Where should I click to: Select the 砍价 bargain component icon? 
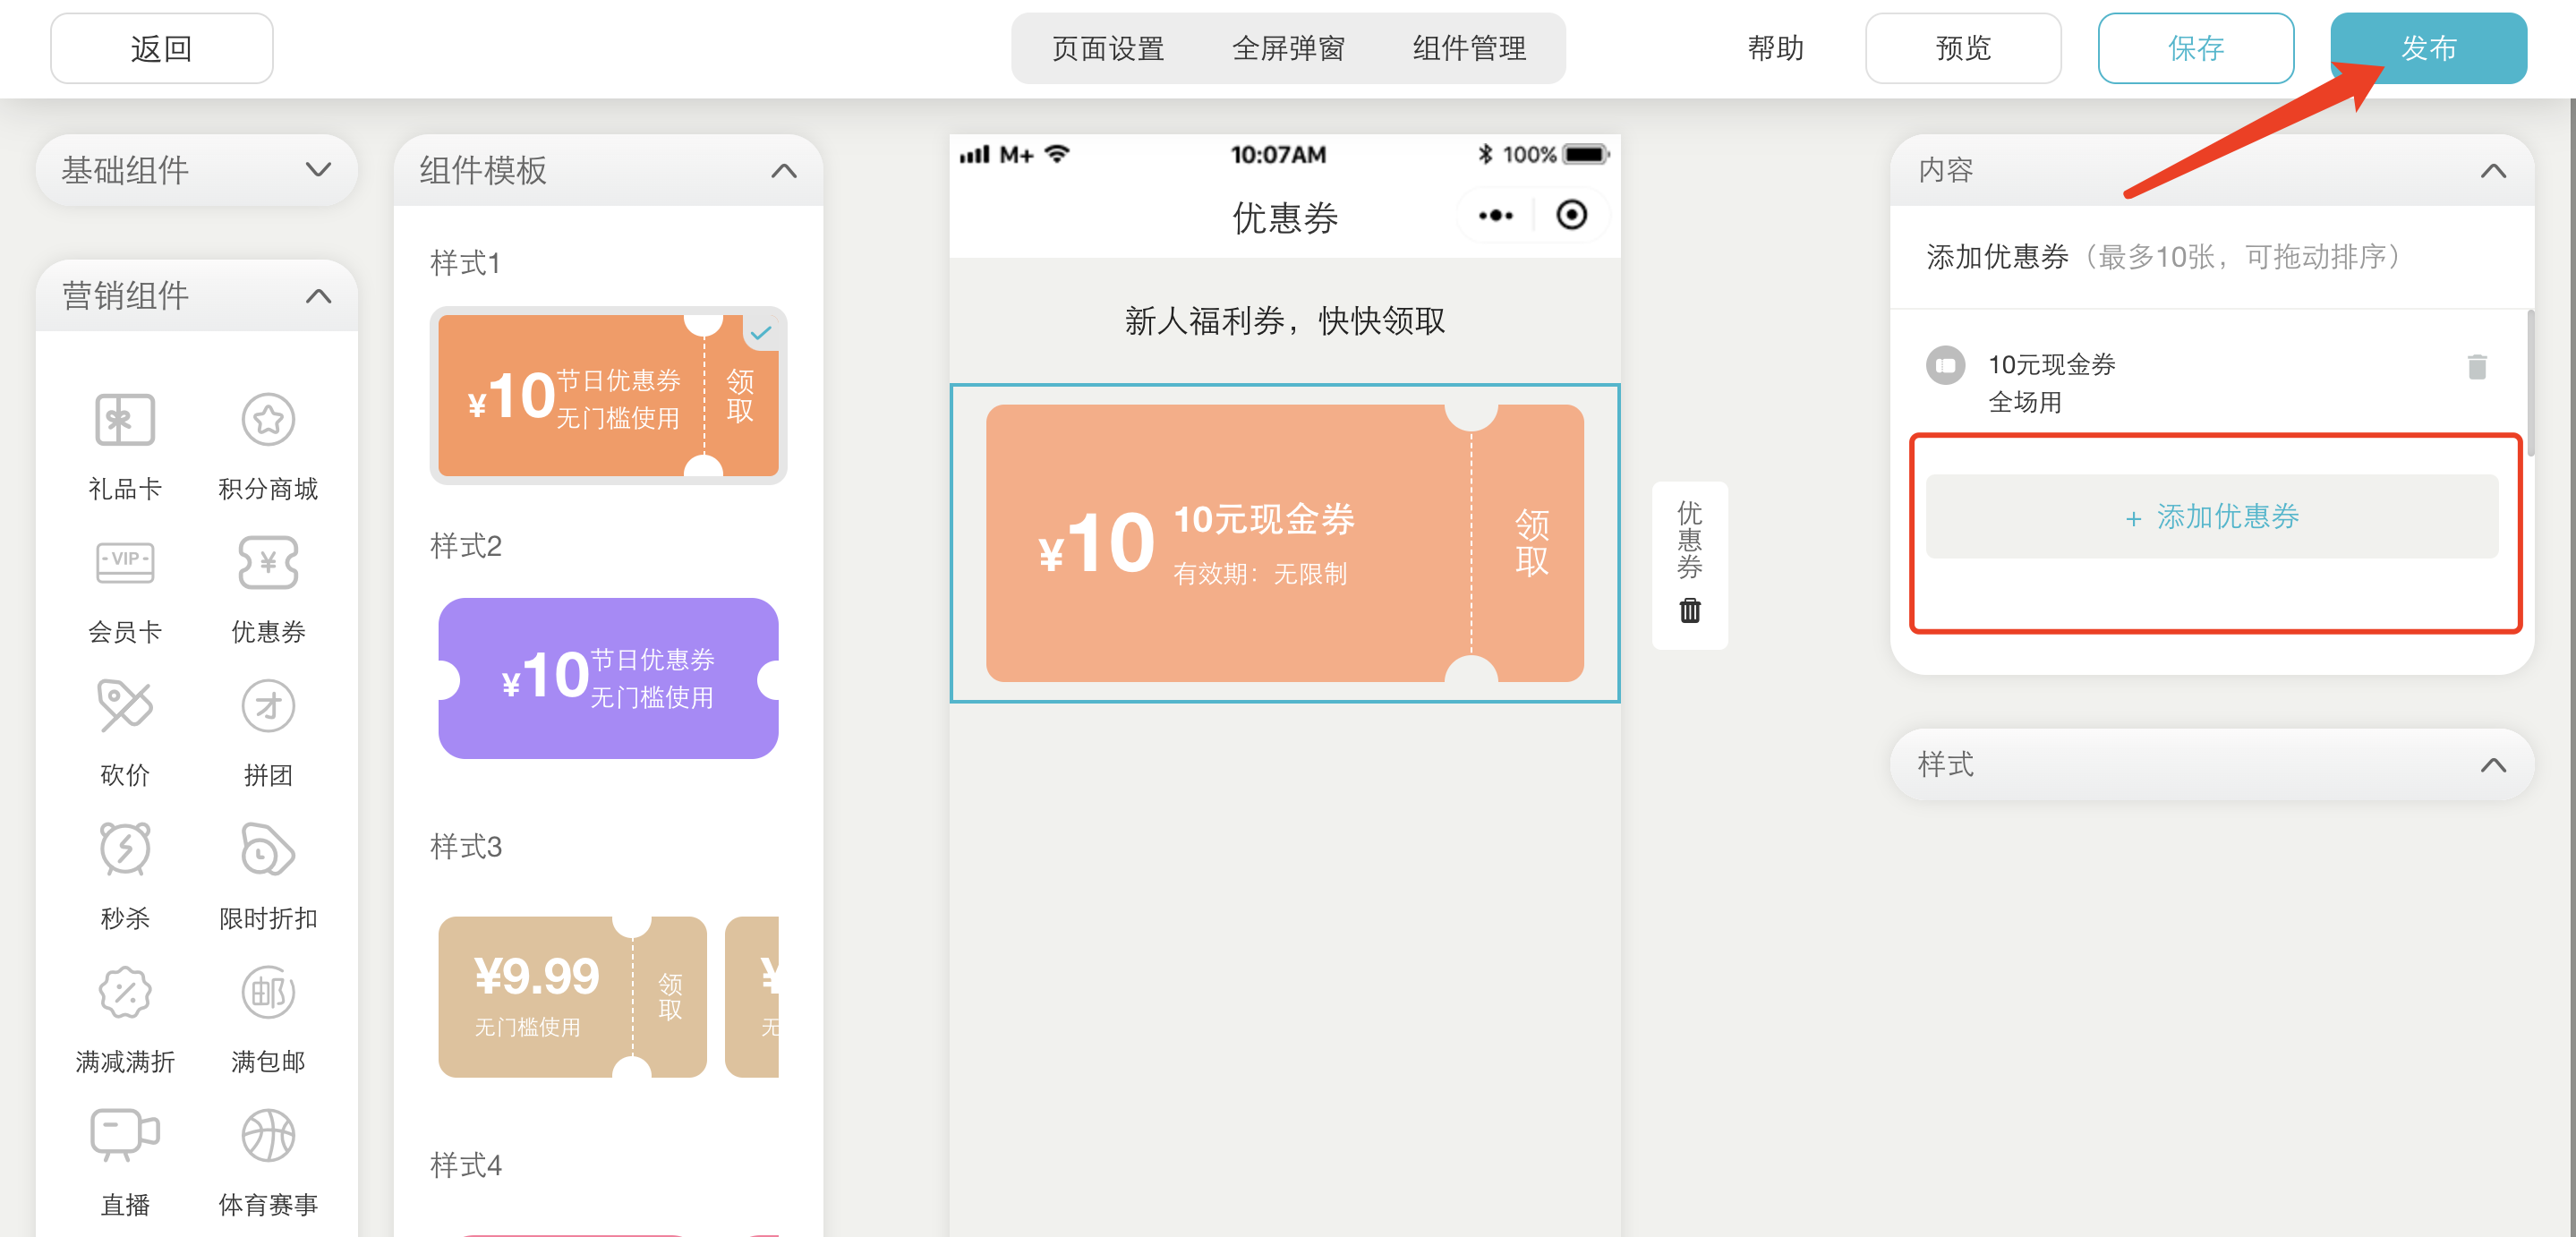pyautogui.click(x=124, y=706)
